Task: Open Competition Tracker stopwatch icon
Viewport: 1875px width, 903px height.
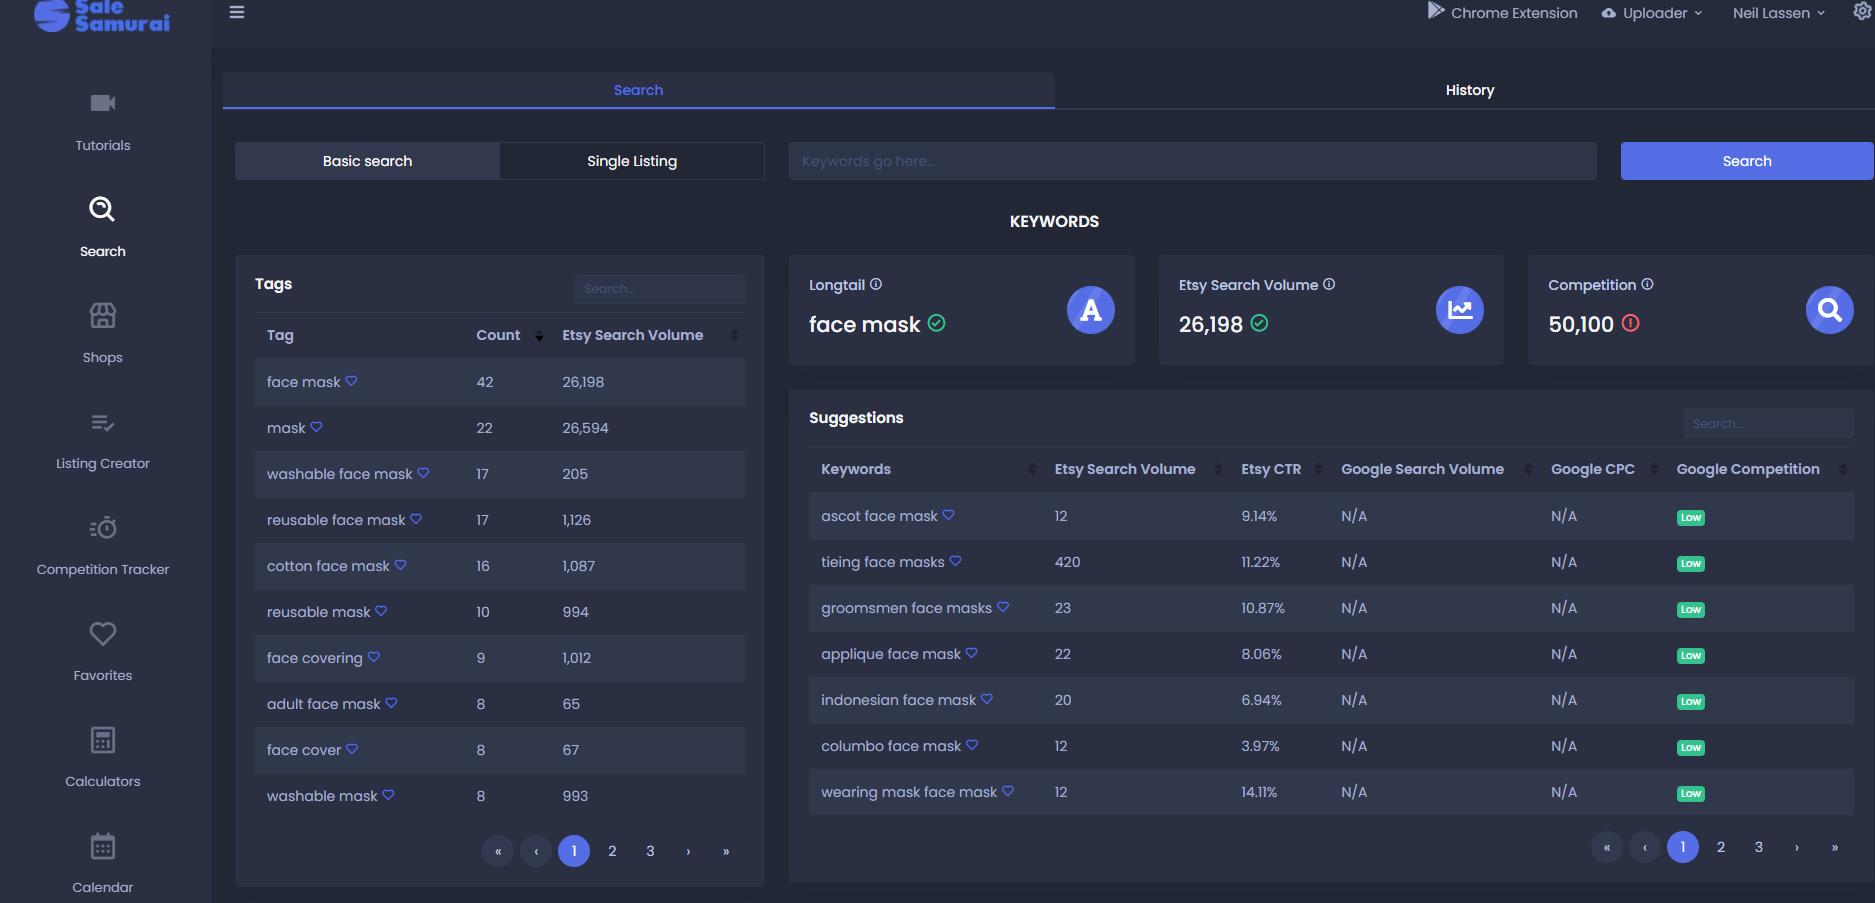Action: click(103, 527)
